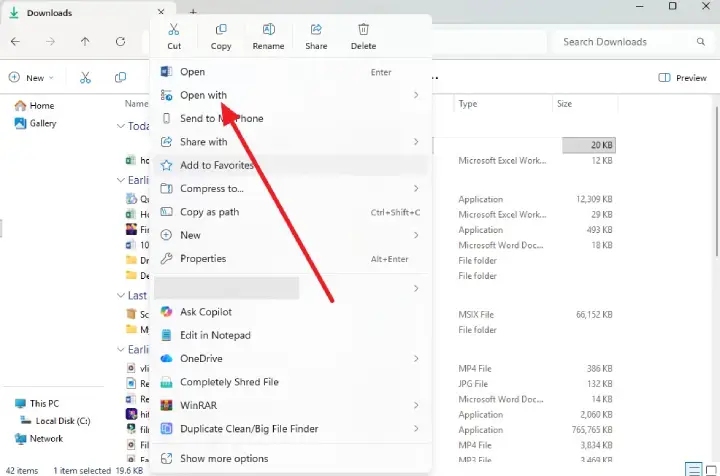Expand the OneDrive submenu arrow

coord(416,358)
